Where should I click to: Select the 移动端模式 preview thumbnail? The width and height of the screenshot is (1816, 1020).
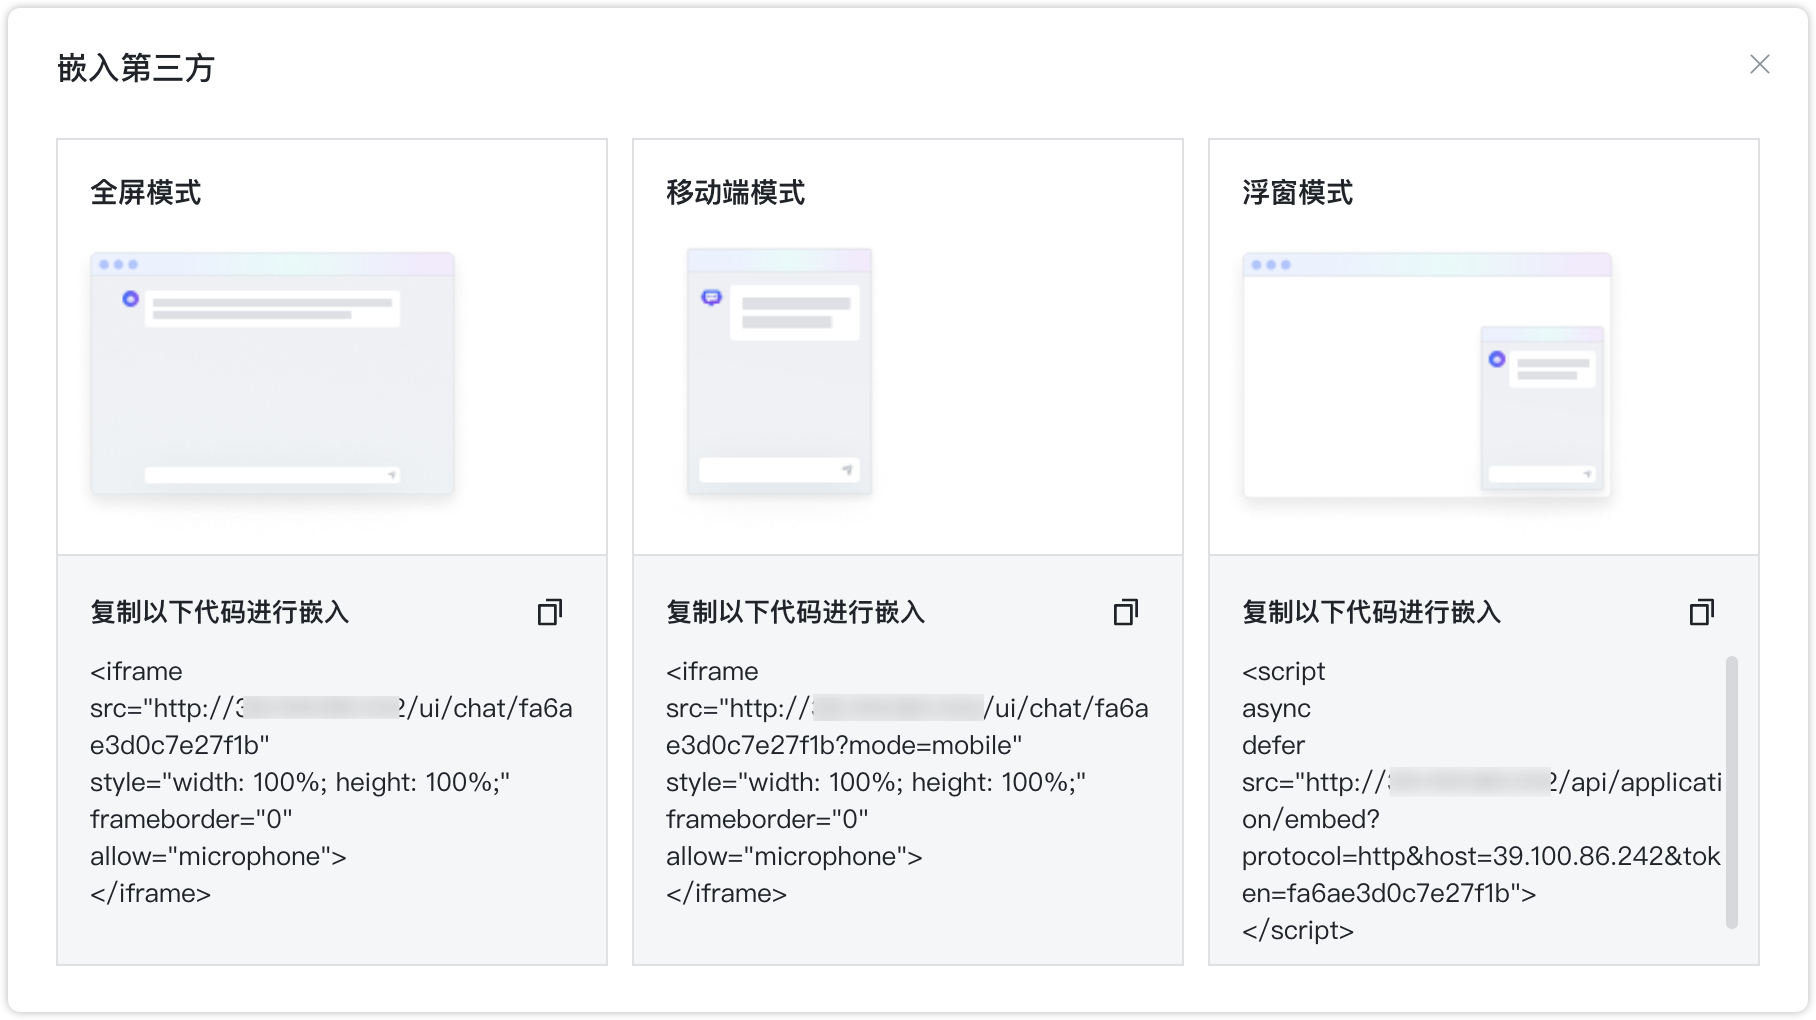click(779, 373)
